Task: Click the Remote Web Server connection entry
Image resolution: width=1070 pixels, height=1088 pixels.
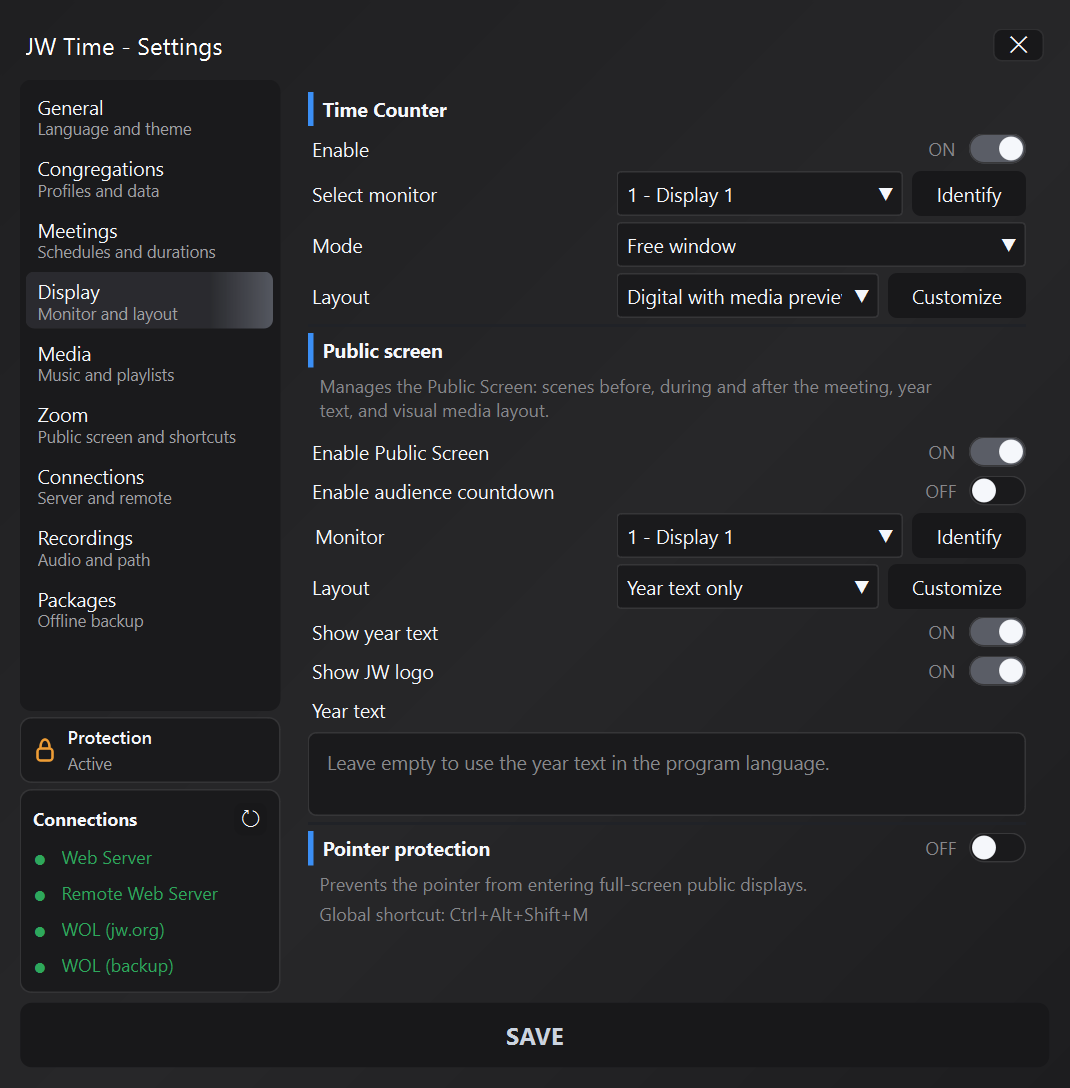Action: (139, 894)
